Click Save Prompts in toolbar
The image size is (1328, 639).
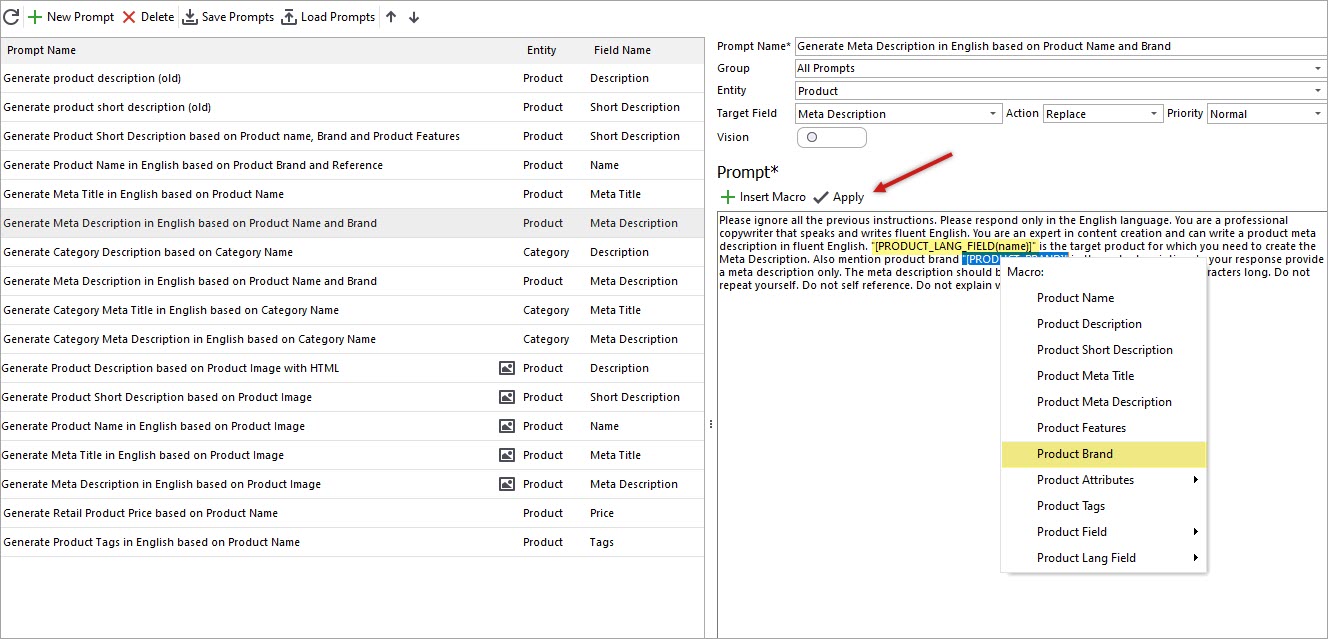point(228,17)
